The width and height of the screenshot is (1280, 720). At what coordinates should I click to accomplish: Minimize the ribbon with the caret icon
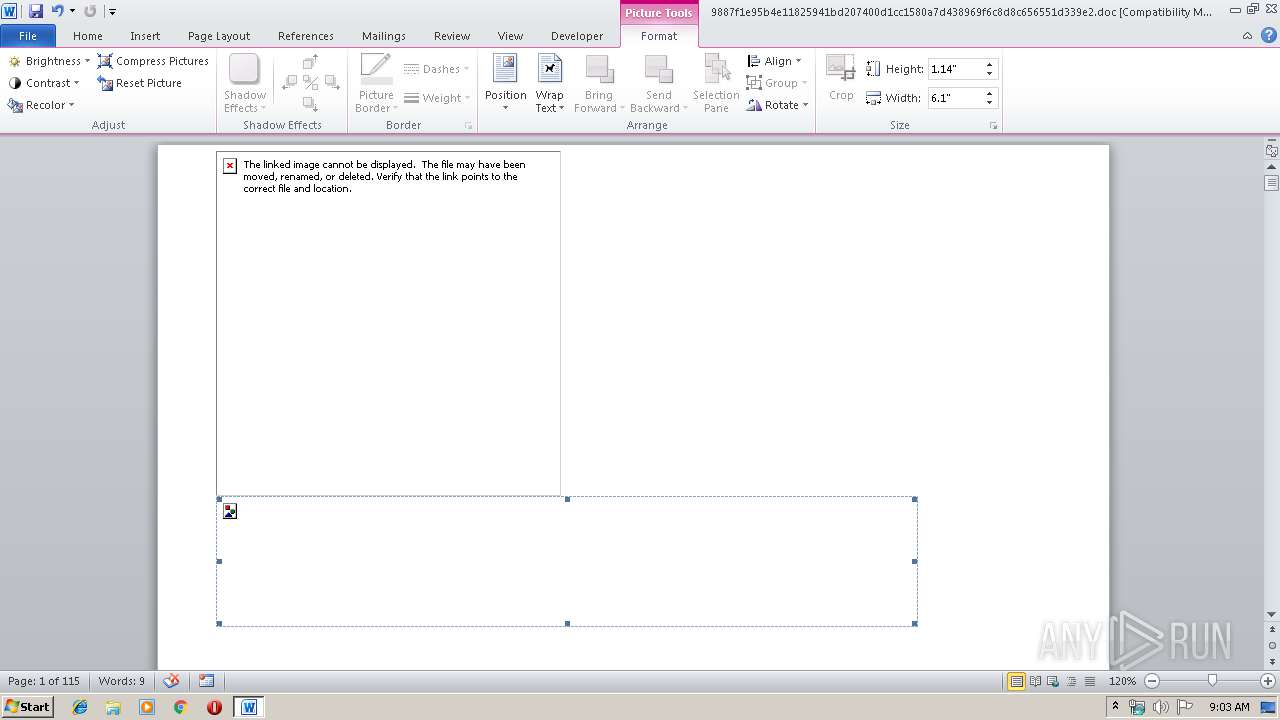[x=1247, y=36]
